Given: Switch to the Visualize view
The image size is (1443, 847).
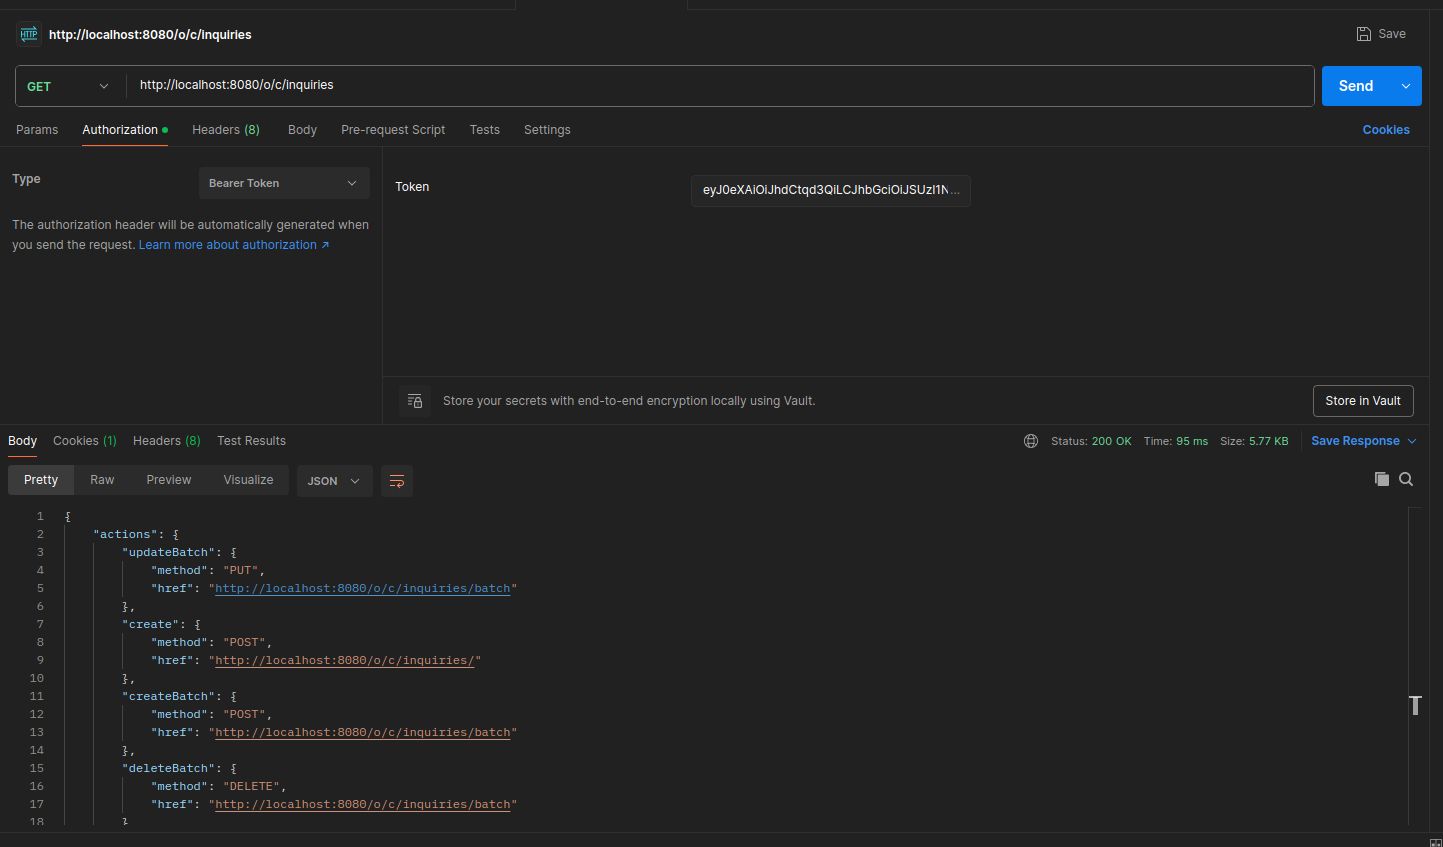Looking at the screenshot, I should (248, 480).
